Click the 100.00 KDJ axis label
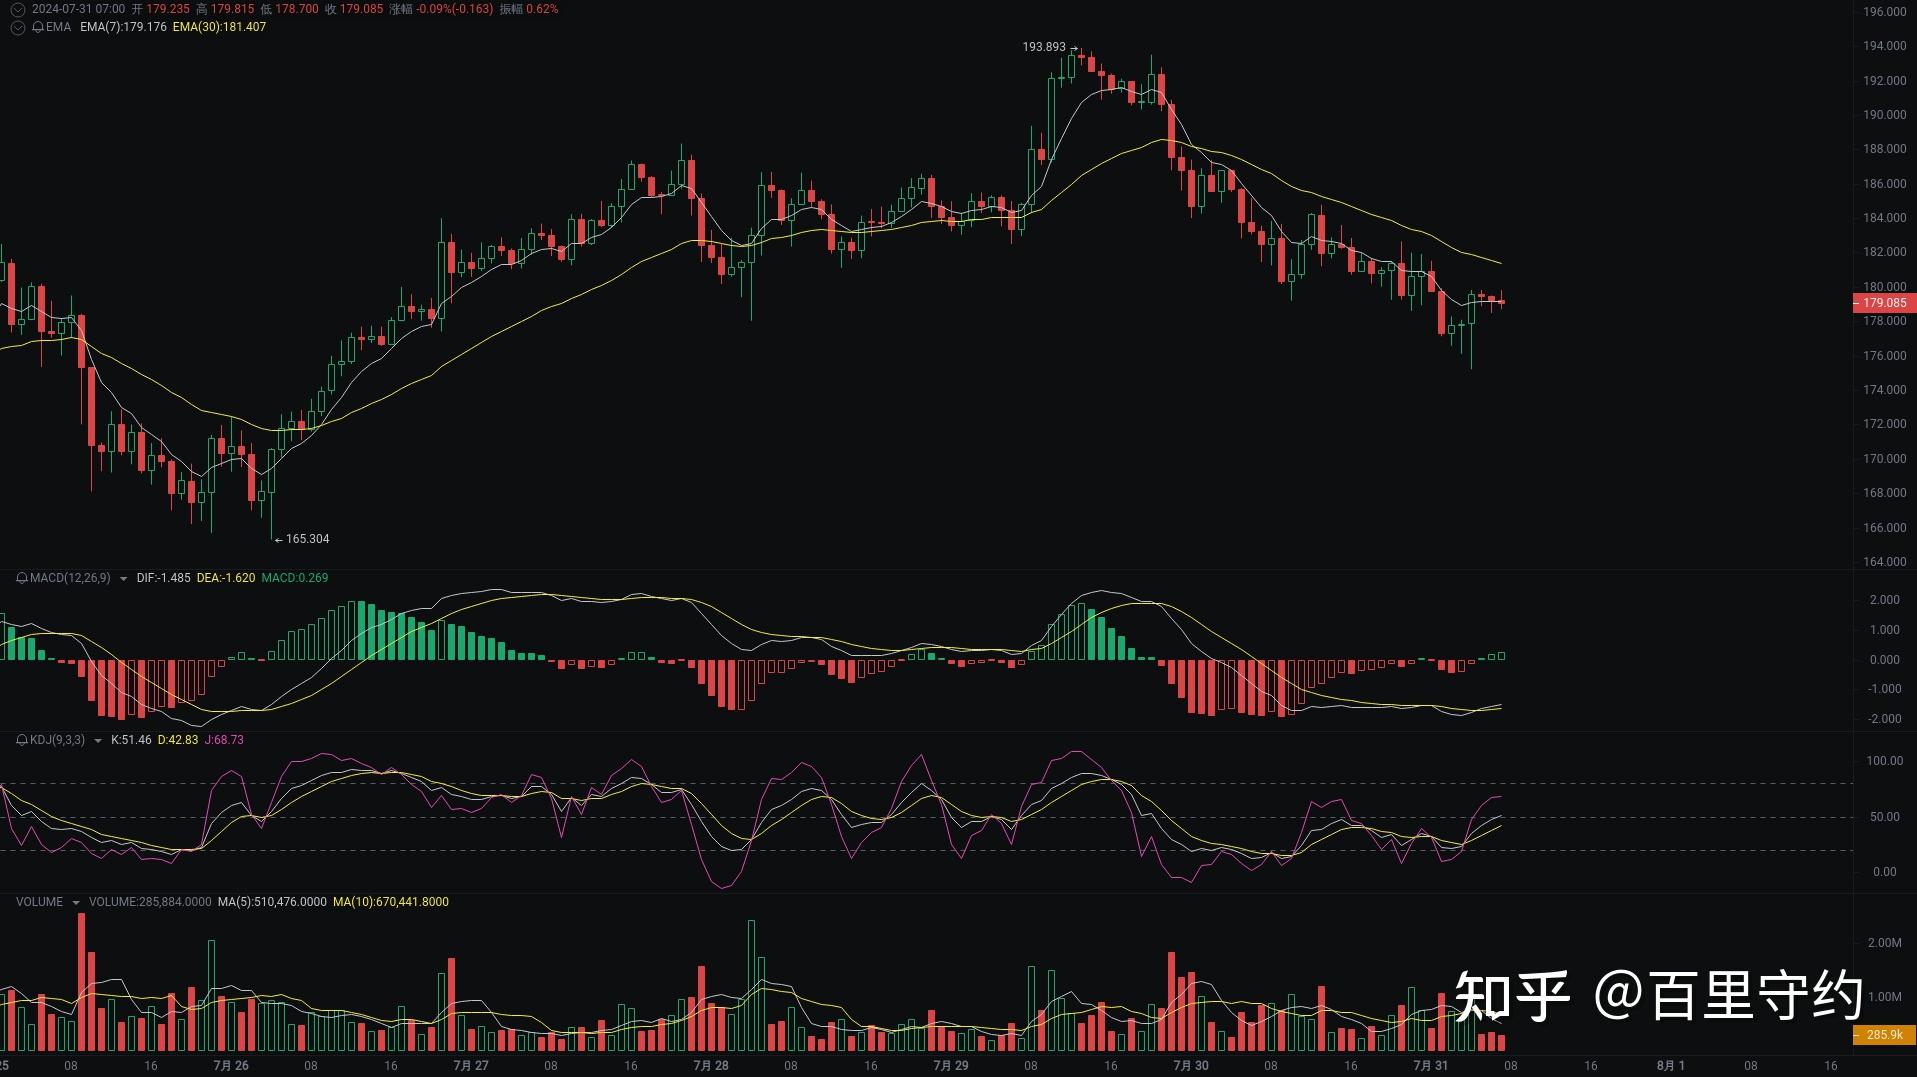Screen dimensions: 1917x1077 (1884, 761)
